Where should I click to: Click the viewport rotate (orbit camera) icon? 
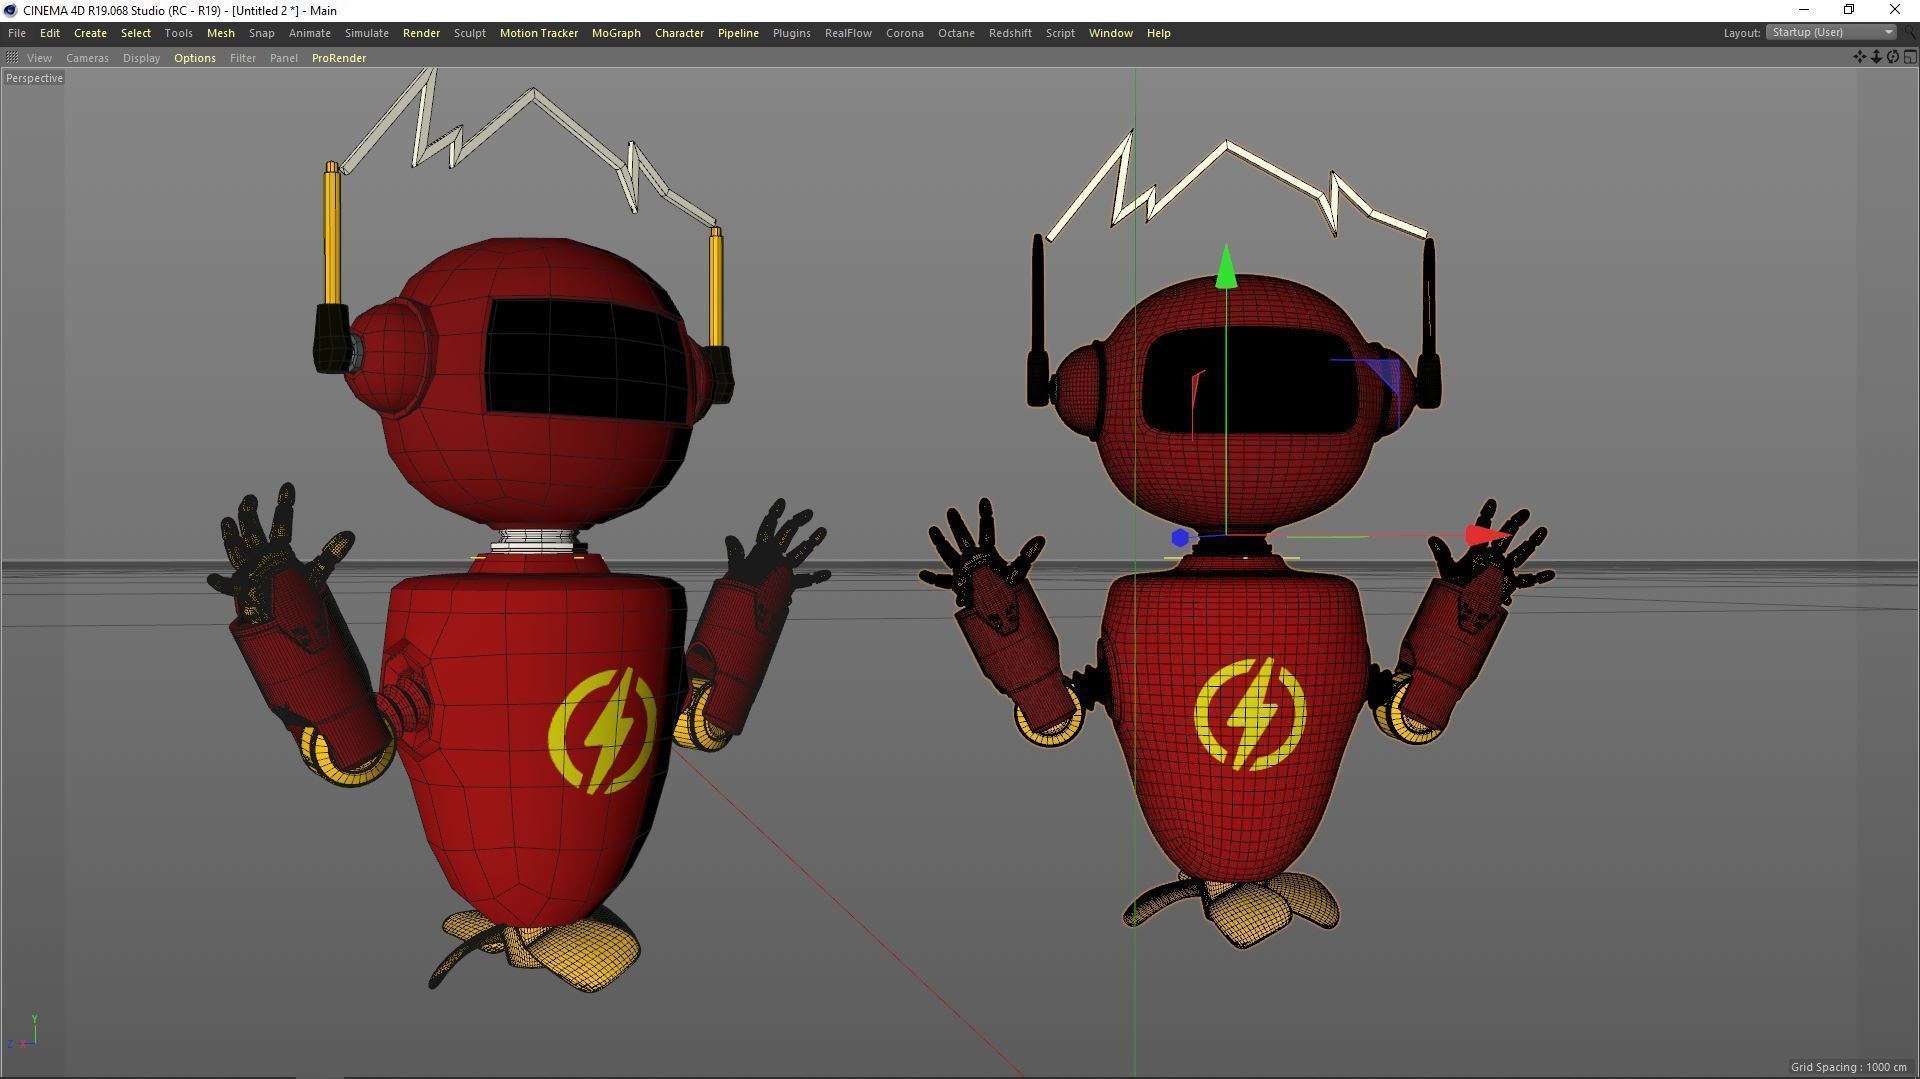coord(1893,57)
